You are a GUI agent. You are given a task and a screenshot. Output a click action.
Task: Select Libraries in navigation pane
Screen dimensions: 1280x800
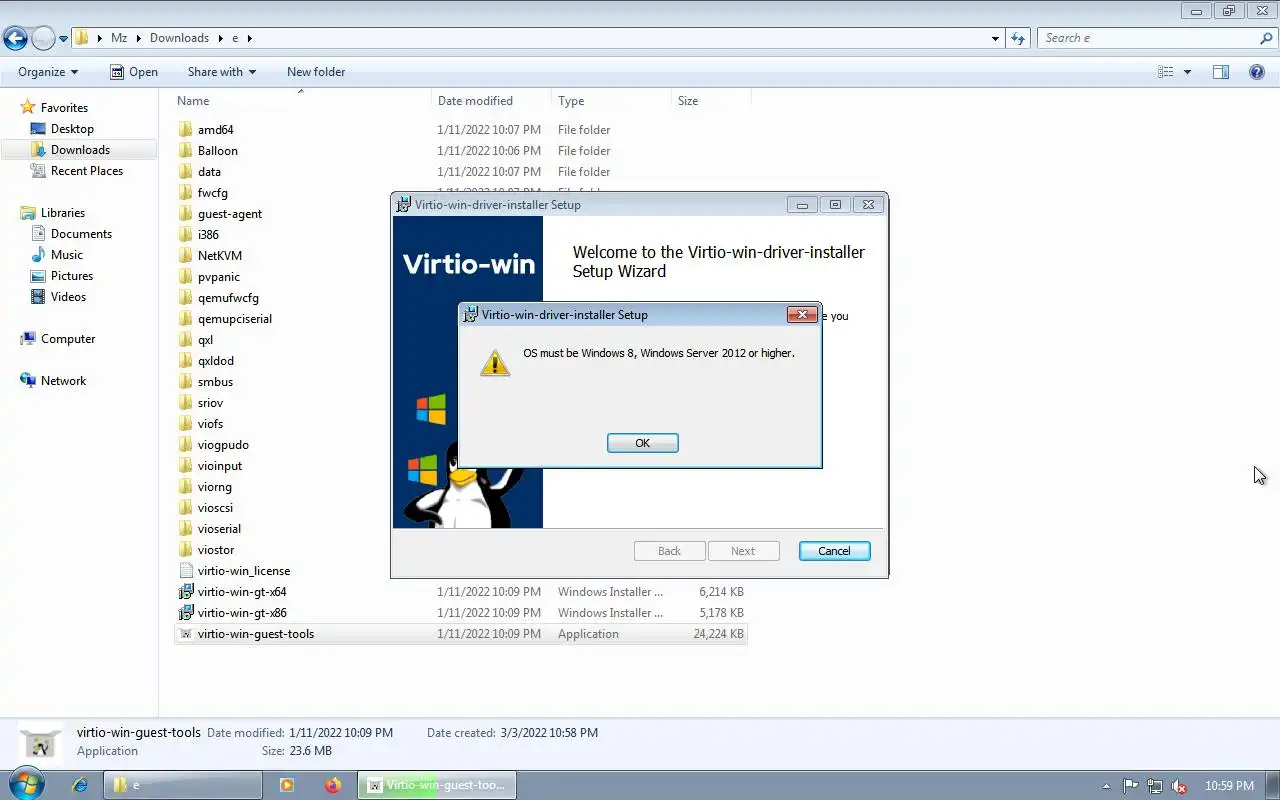[62, 213]
